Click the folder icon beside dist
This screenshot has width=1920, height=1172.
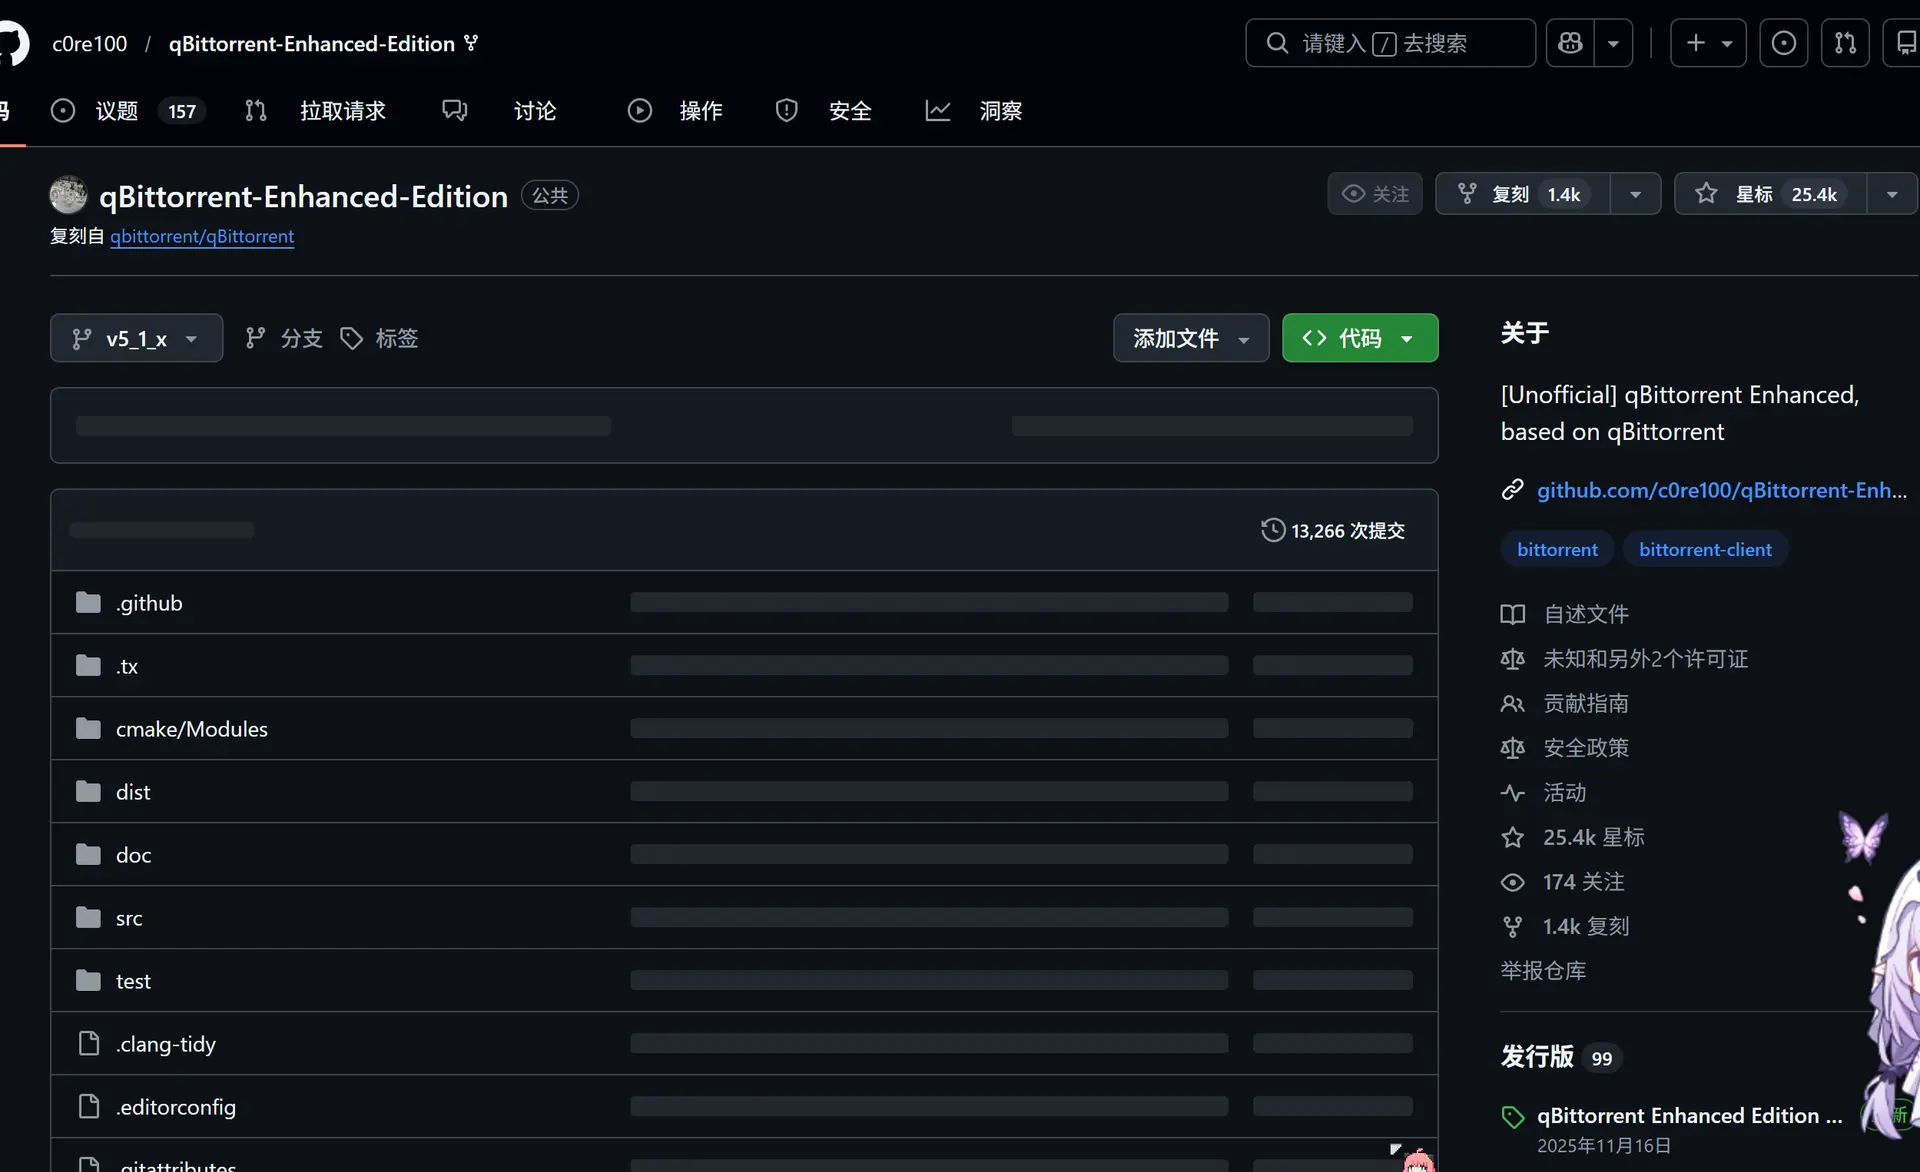point(89,791)
